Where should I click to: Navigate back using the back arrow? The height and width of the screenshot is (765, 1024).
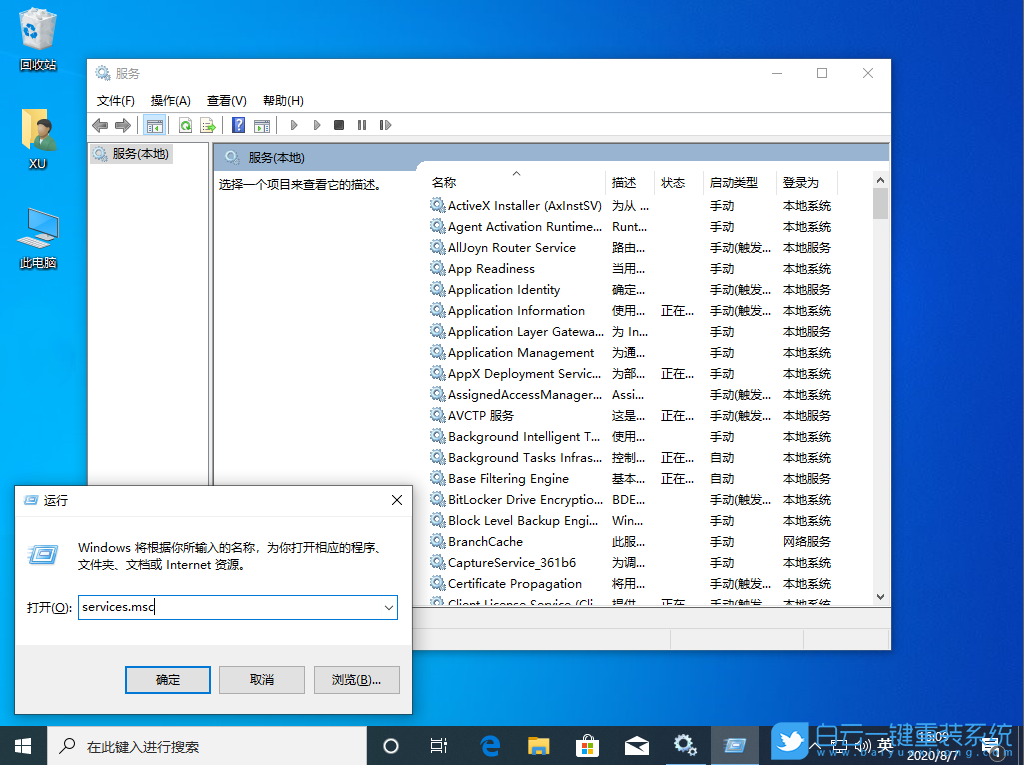[x=99, y=124]
